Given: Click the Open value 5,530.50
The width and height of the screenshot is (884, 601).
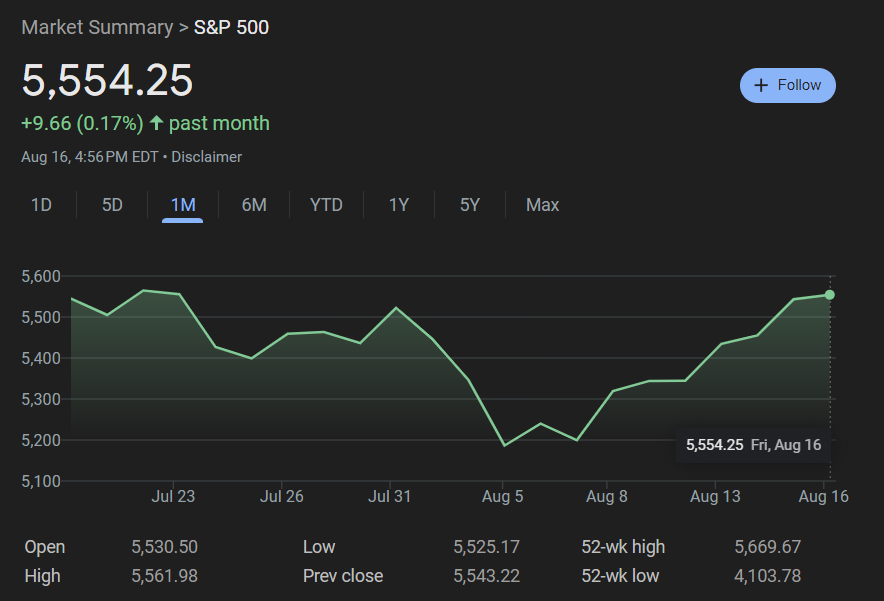Looking at the screenshot, I should (165, 547).
